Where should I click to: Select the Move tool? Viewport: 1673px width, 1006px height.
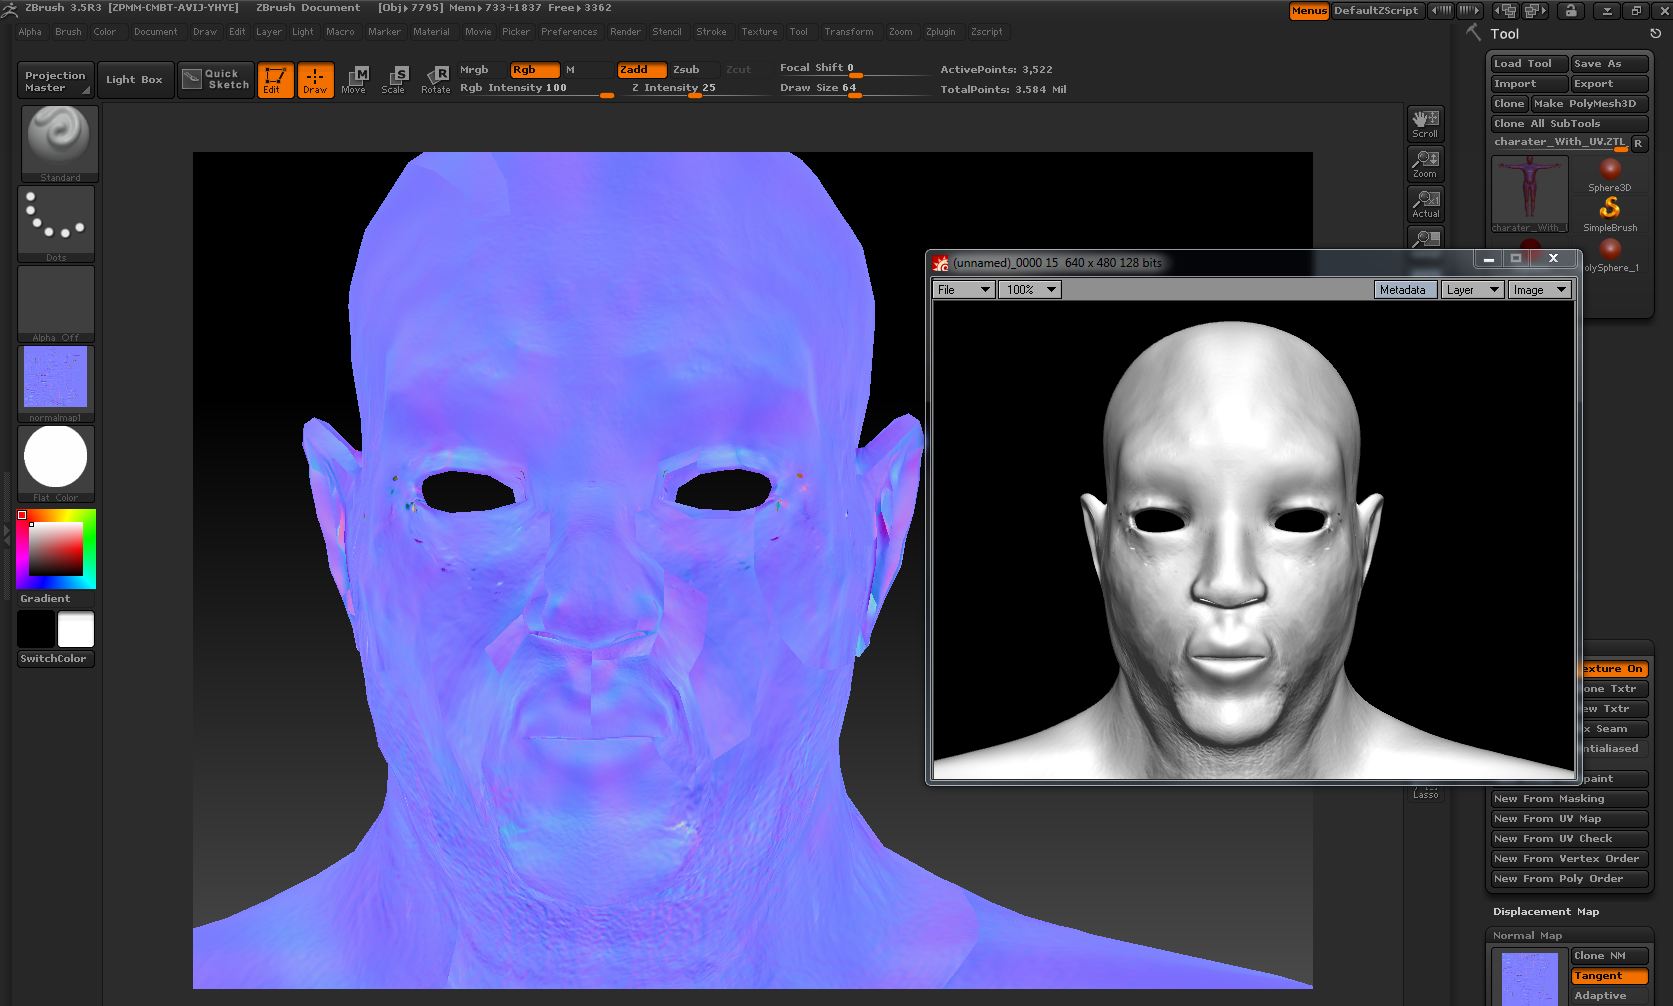pyautogui.click(x=354, y=80)
